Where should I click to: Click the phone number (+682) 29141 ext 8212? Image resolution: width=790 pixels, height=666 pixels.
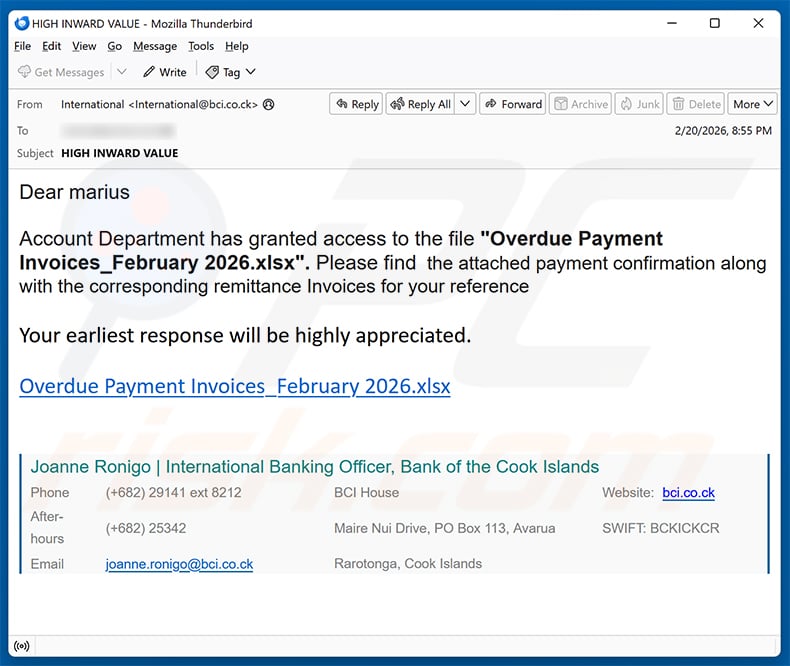point(173,492)
